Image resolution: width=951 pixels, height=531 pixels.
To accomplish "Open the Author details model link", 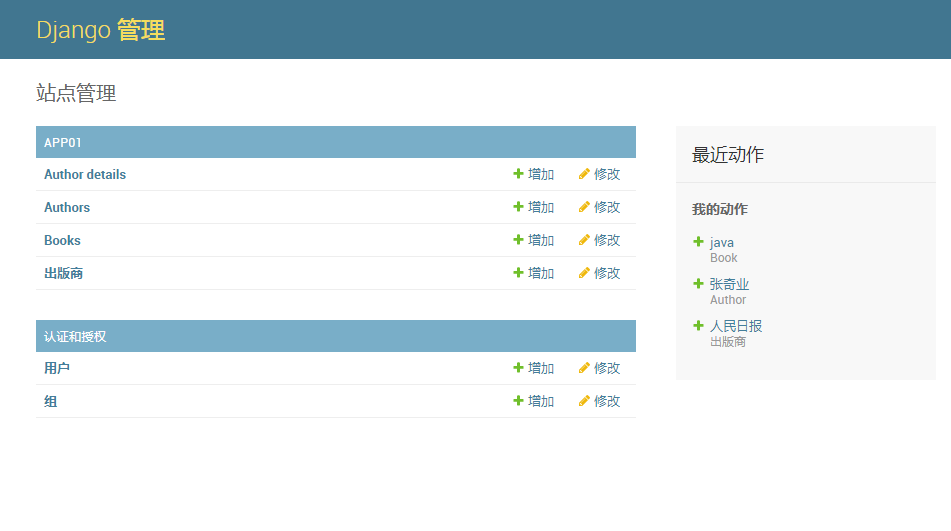I will pos(85,175).
